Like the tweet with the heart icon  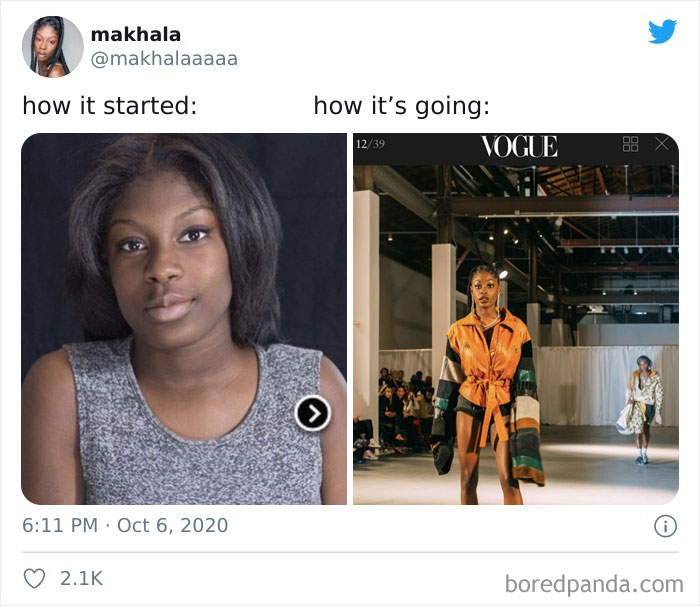coord(34,579)
